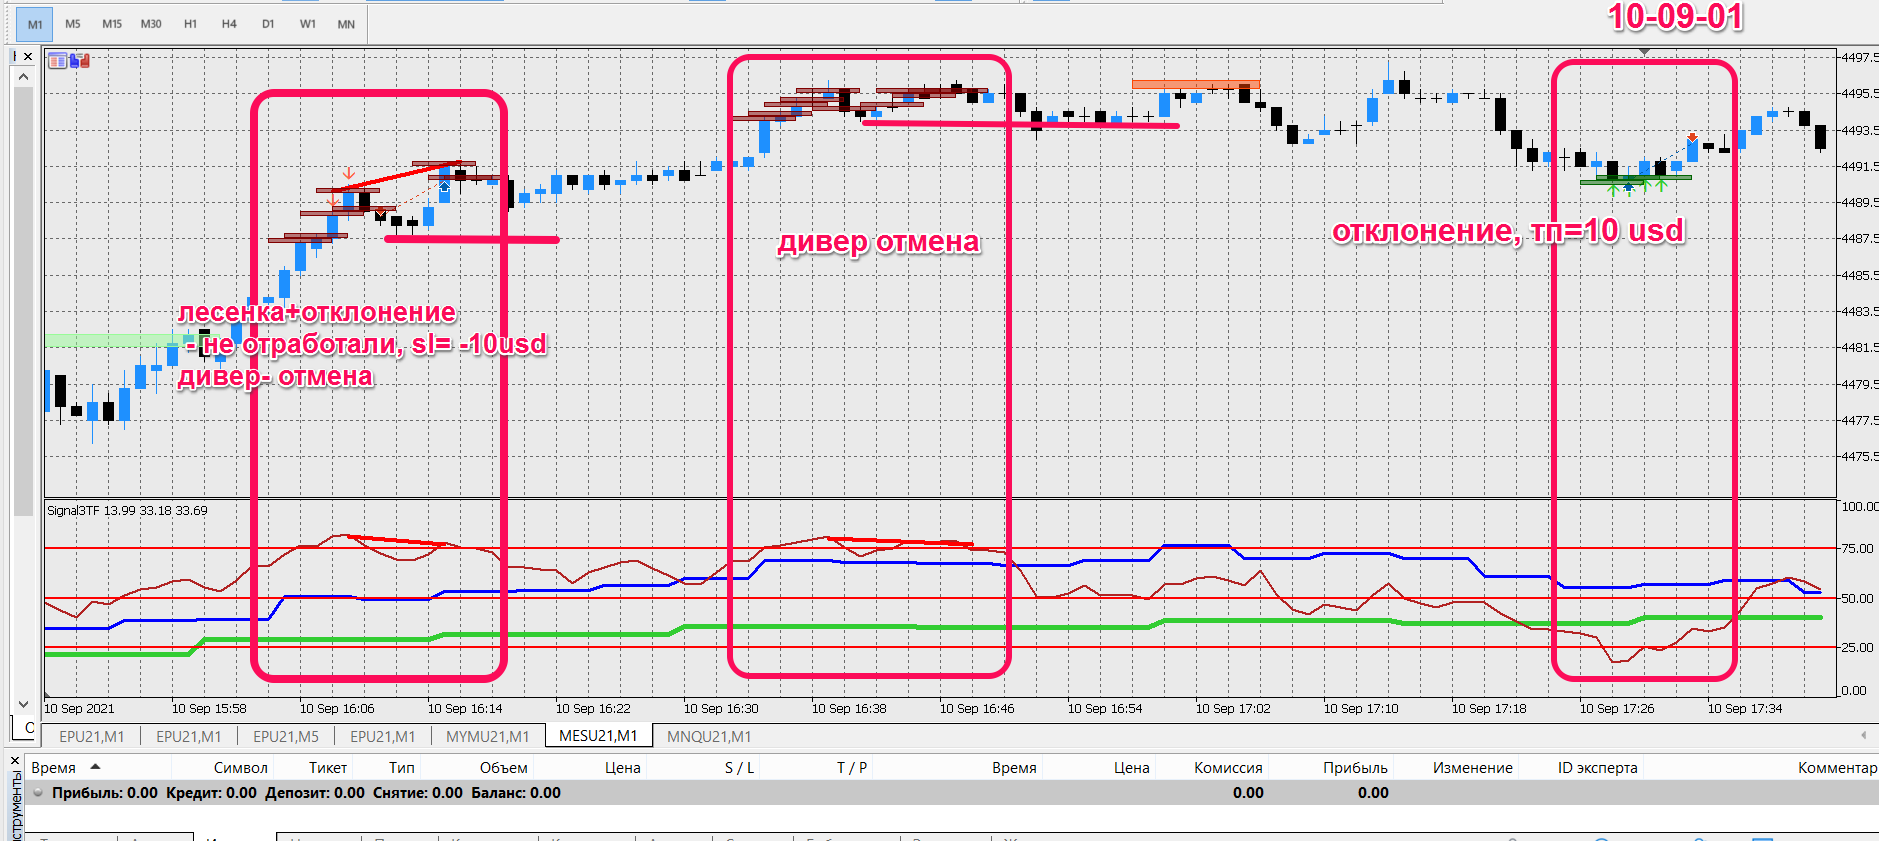
Task: Click the 10 Sep 16:46 time axis label
Action: tap(977, 708)
